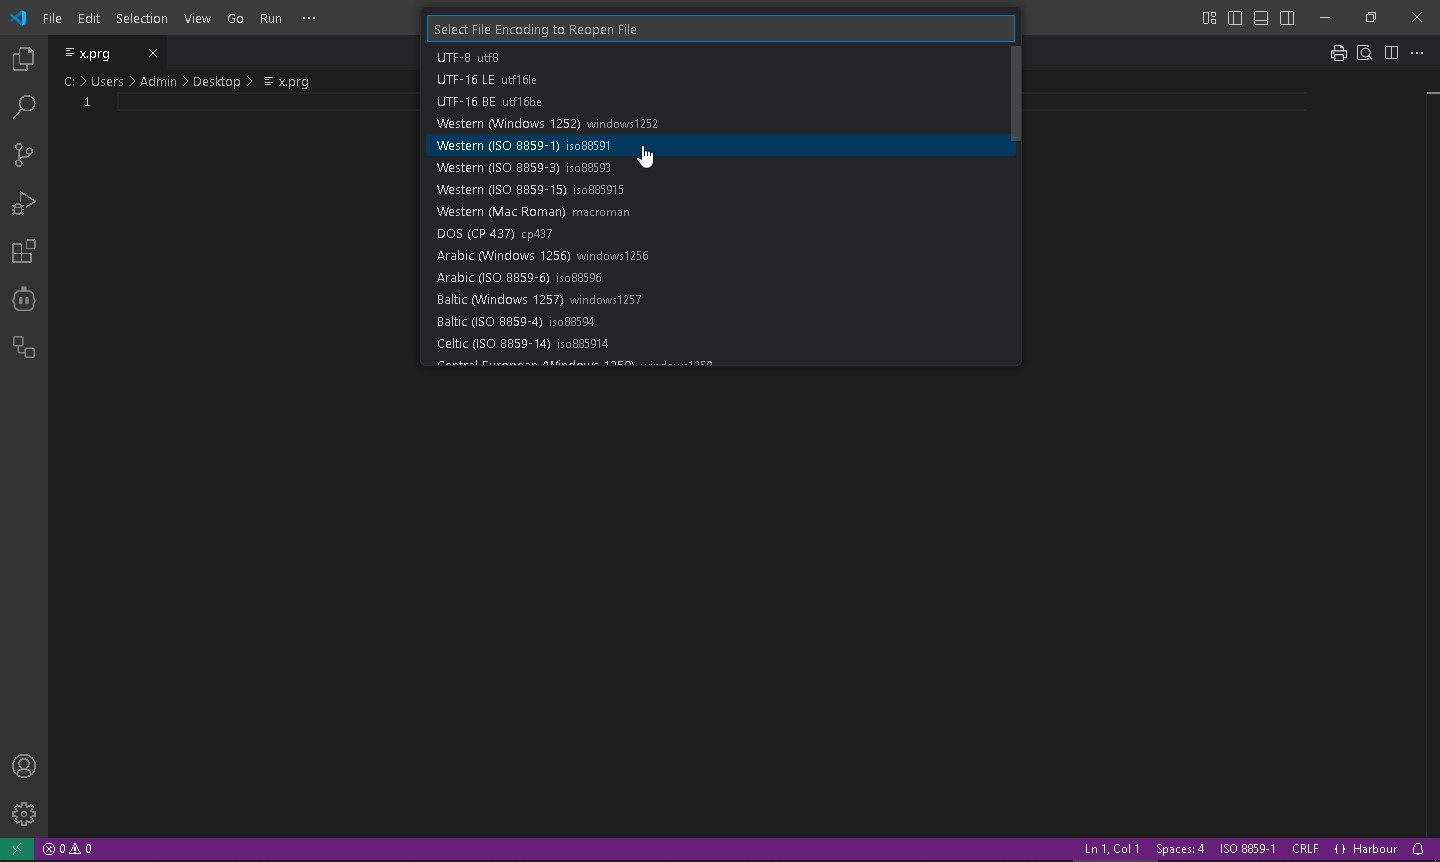Open the CRLF end-of-line selector
1440x862 pixels.
coord(1305,849)
